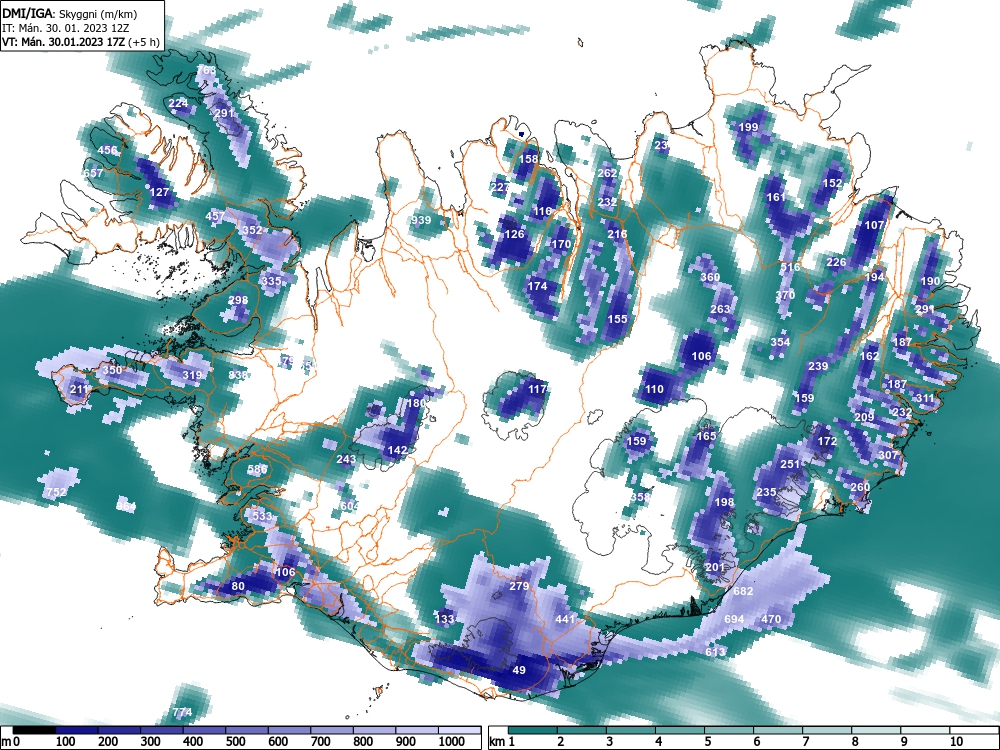The height and width of the screenshot is (750, 1000).
Task: Click the 216 visibility label
Action: (x=617, y=235)
